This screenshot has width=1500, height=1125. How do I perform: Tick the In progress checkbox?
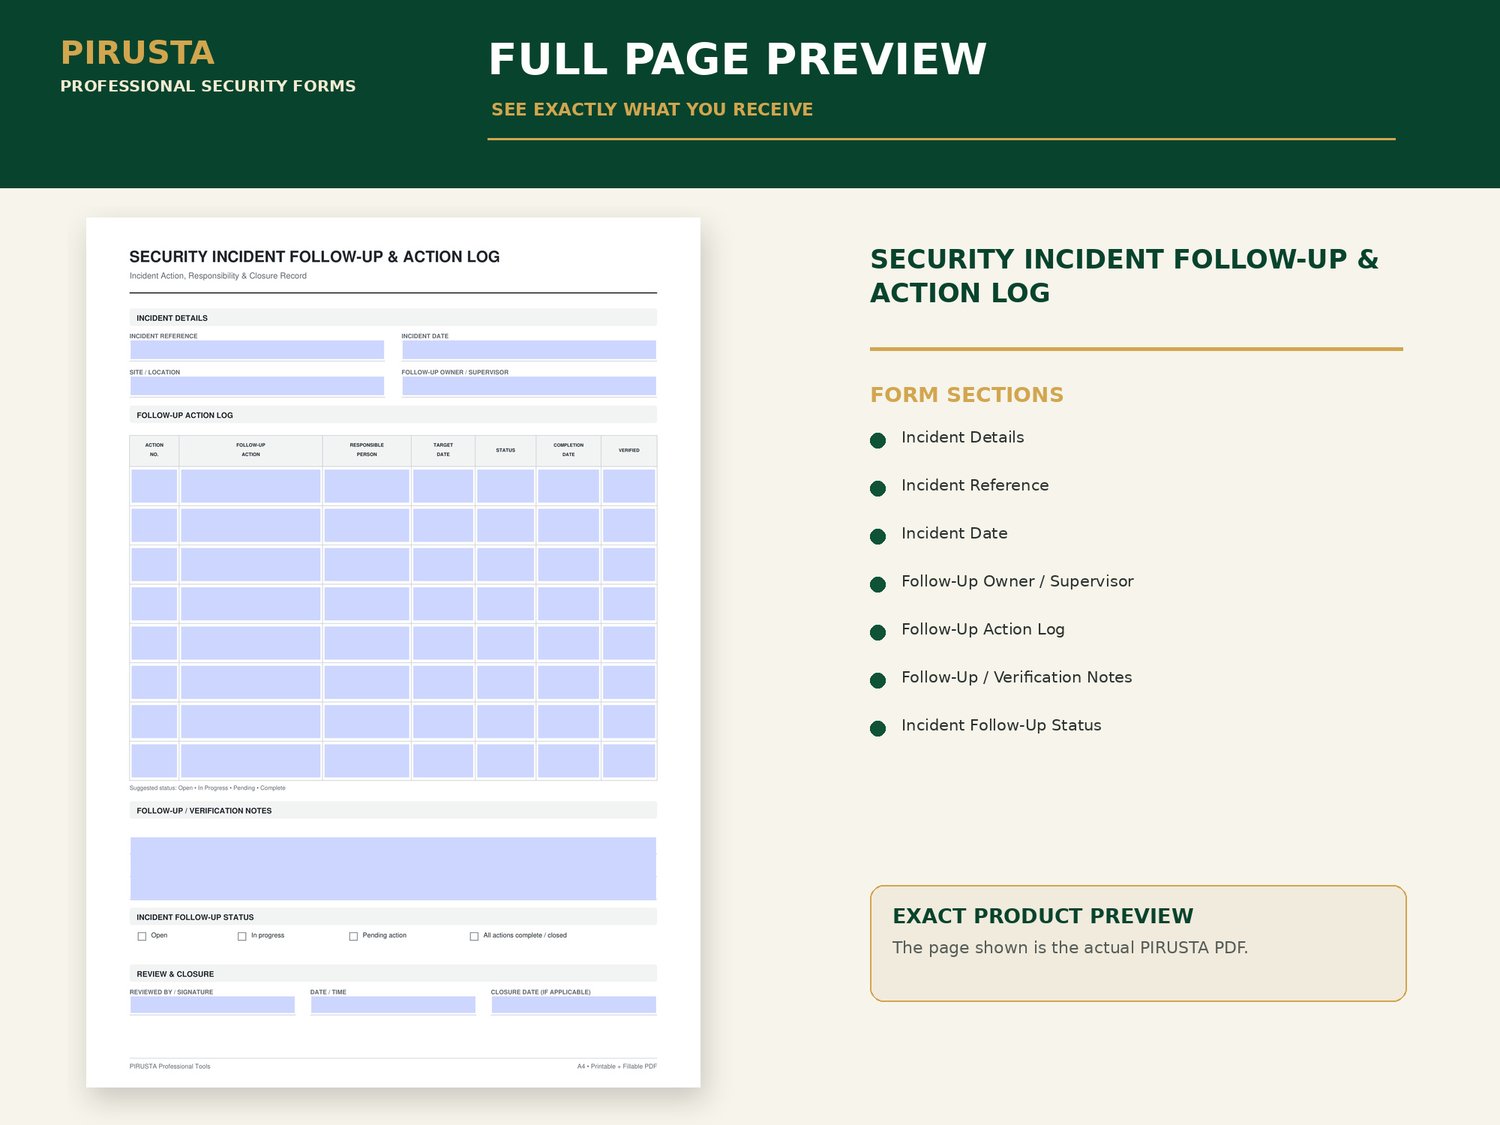coord(242,936)
